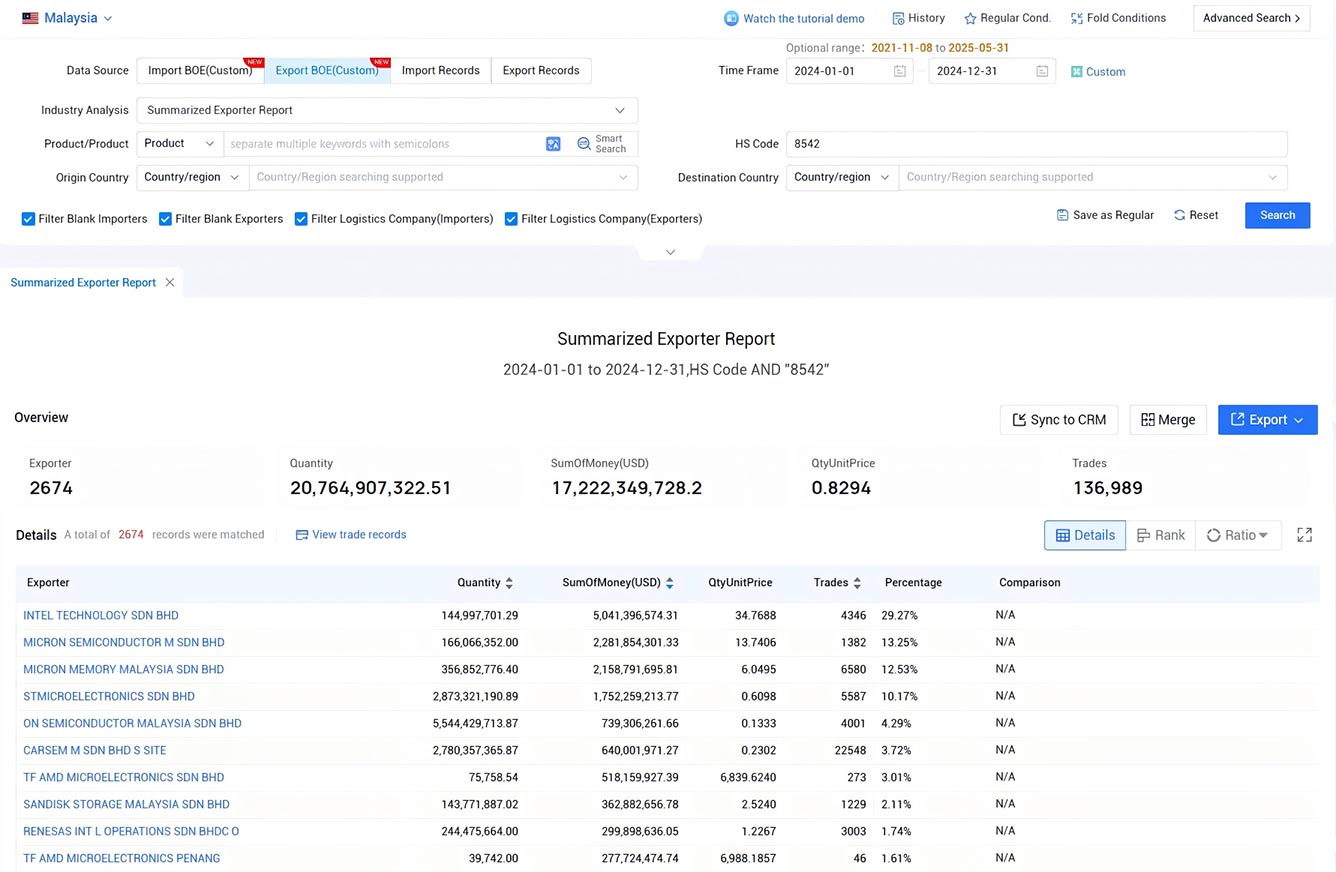Click the calendar icon in end date field
Screen dimensions: 1336x872
click(x=1042, y=71)
